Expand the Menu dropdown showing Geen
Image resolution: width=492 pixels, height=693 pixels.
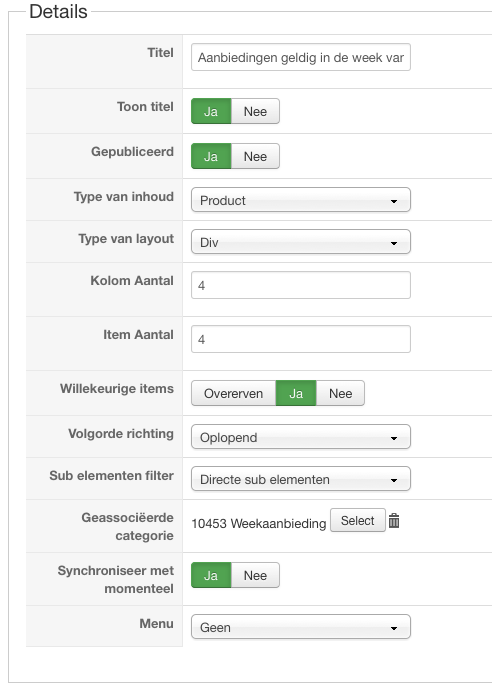(301, 627)
